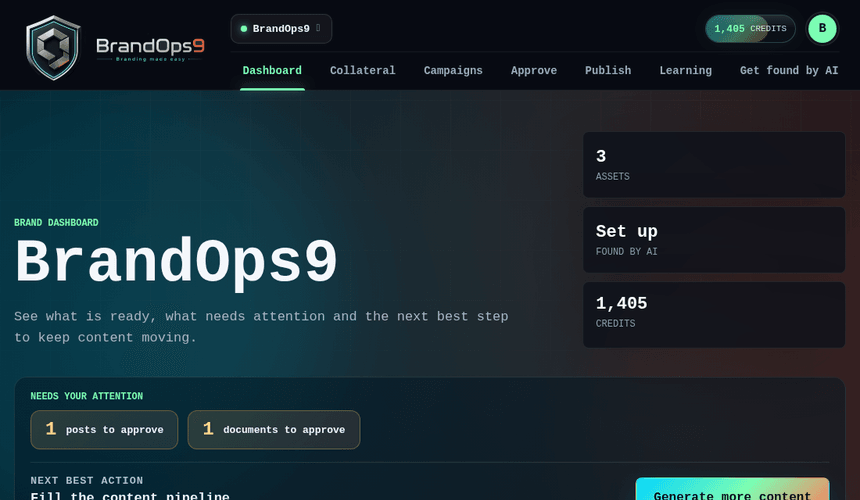The width and height of the screenshot is (860, 500).
Task: Open the Campaigns tab
Action: tap(453, 71)
